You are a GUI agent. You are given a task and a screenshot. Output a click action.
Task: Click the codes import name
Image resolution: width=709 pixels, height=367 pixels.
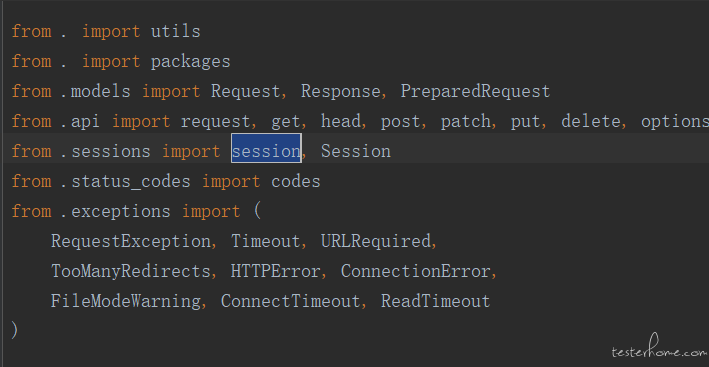[296, 182]
